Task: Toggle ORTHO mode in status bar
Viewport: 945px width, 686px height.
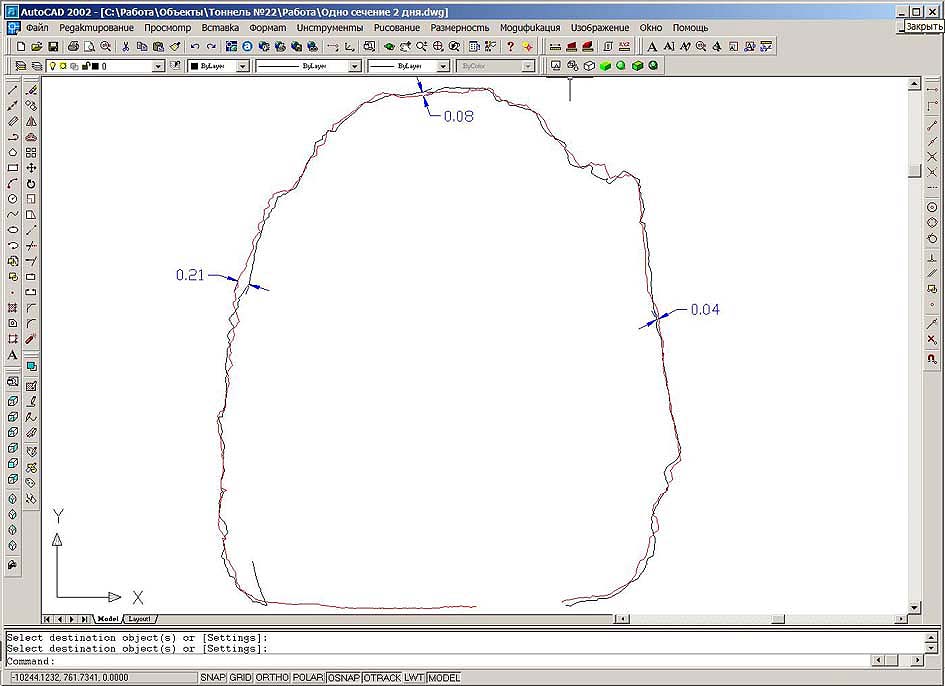Action: point(272,678)
